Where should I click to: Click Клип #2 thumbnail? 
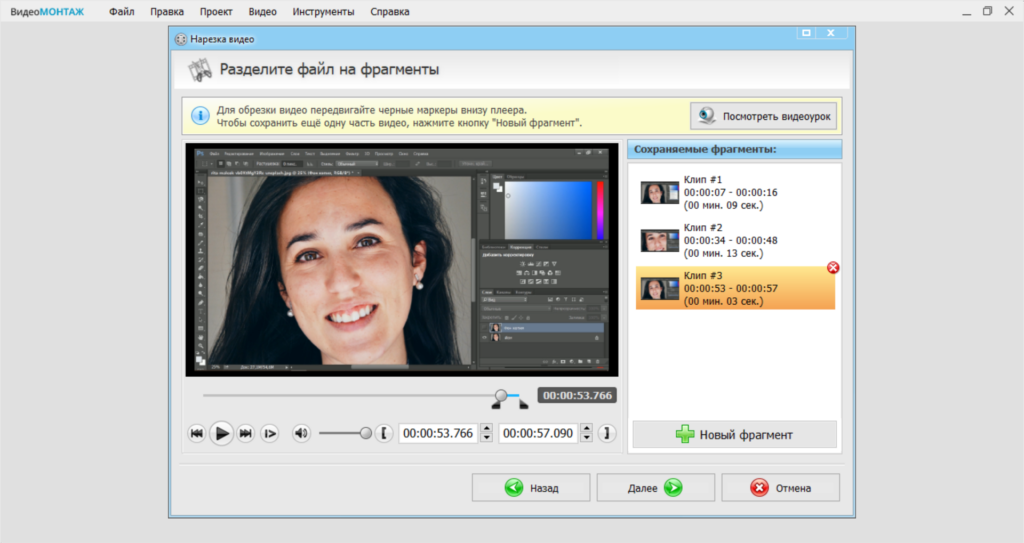click(660, 240)
